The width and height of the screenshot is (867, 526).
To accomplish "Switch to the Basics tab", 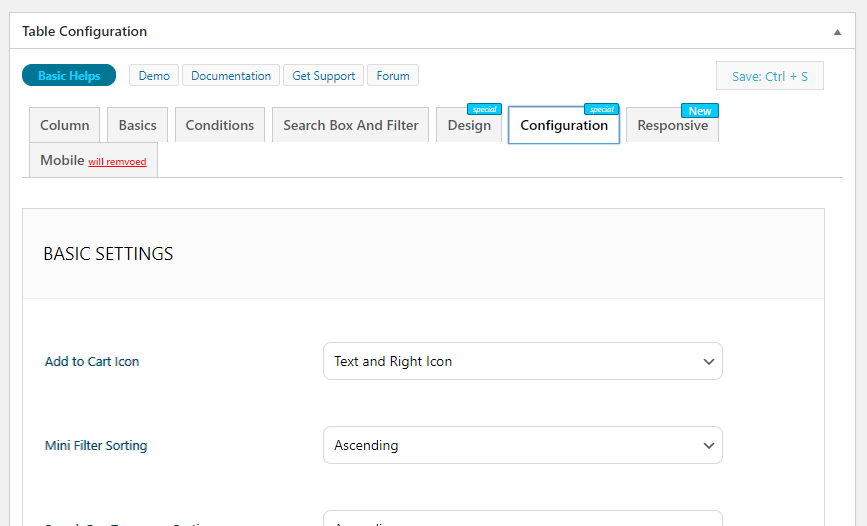I will click(137, 125).
